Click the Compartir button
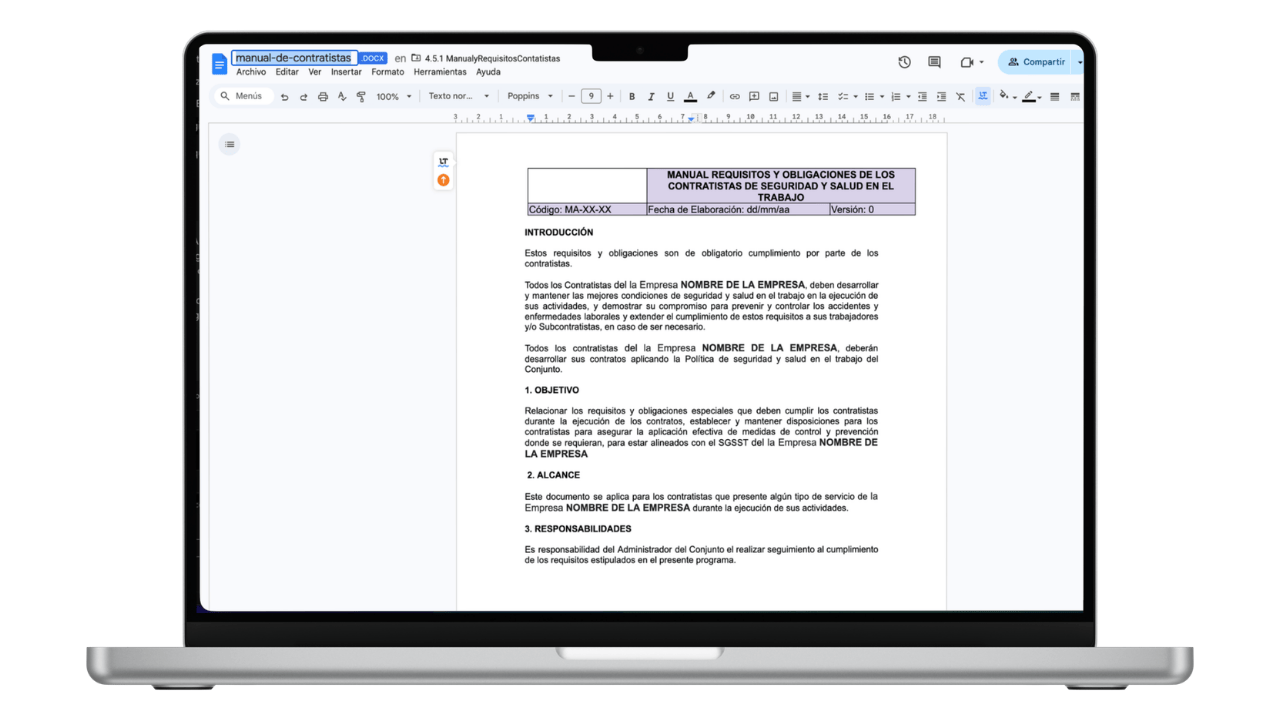 coord(1040,61)
